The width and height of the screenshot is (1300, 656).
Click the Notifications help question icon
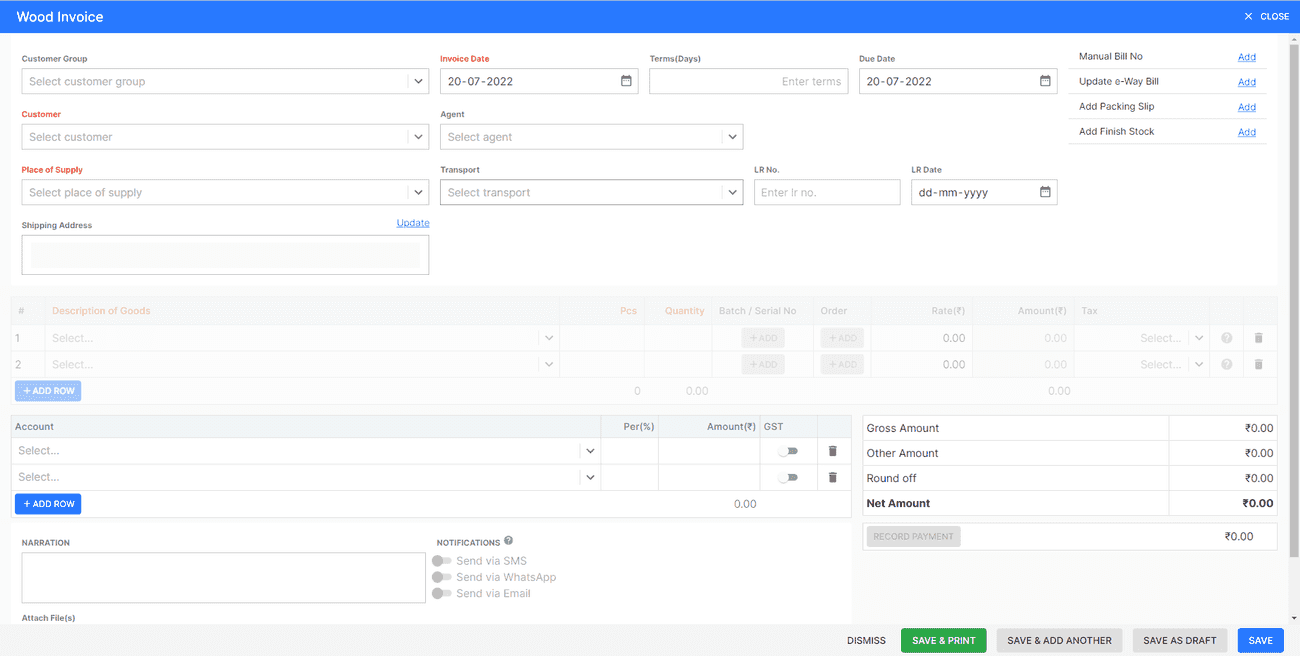[509, 541]
